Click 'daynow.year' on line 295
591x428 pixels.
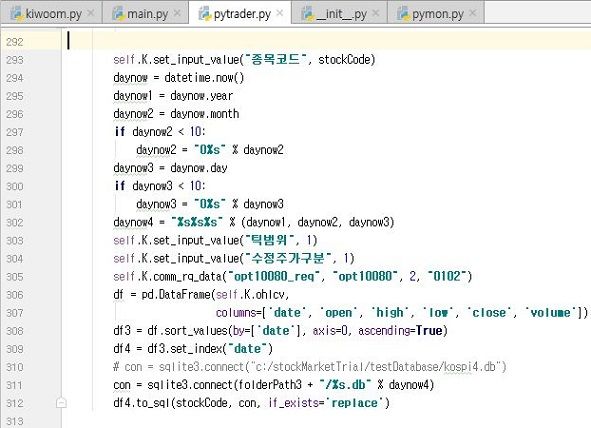202,96
